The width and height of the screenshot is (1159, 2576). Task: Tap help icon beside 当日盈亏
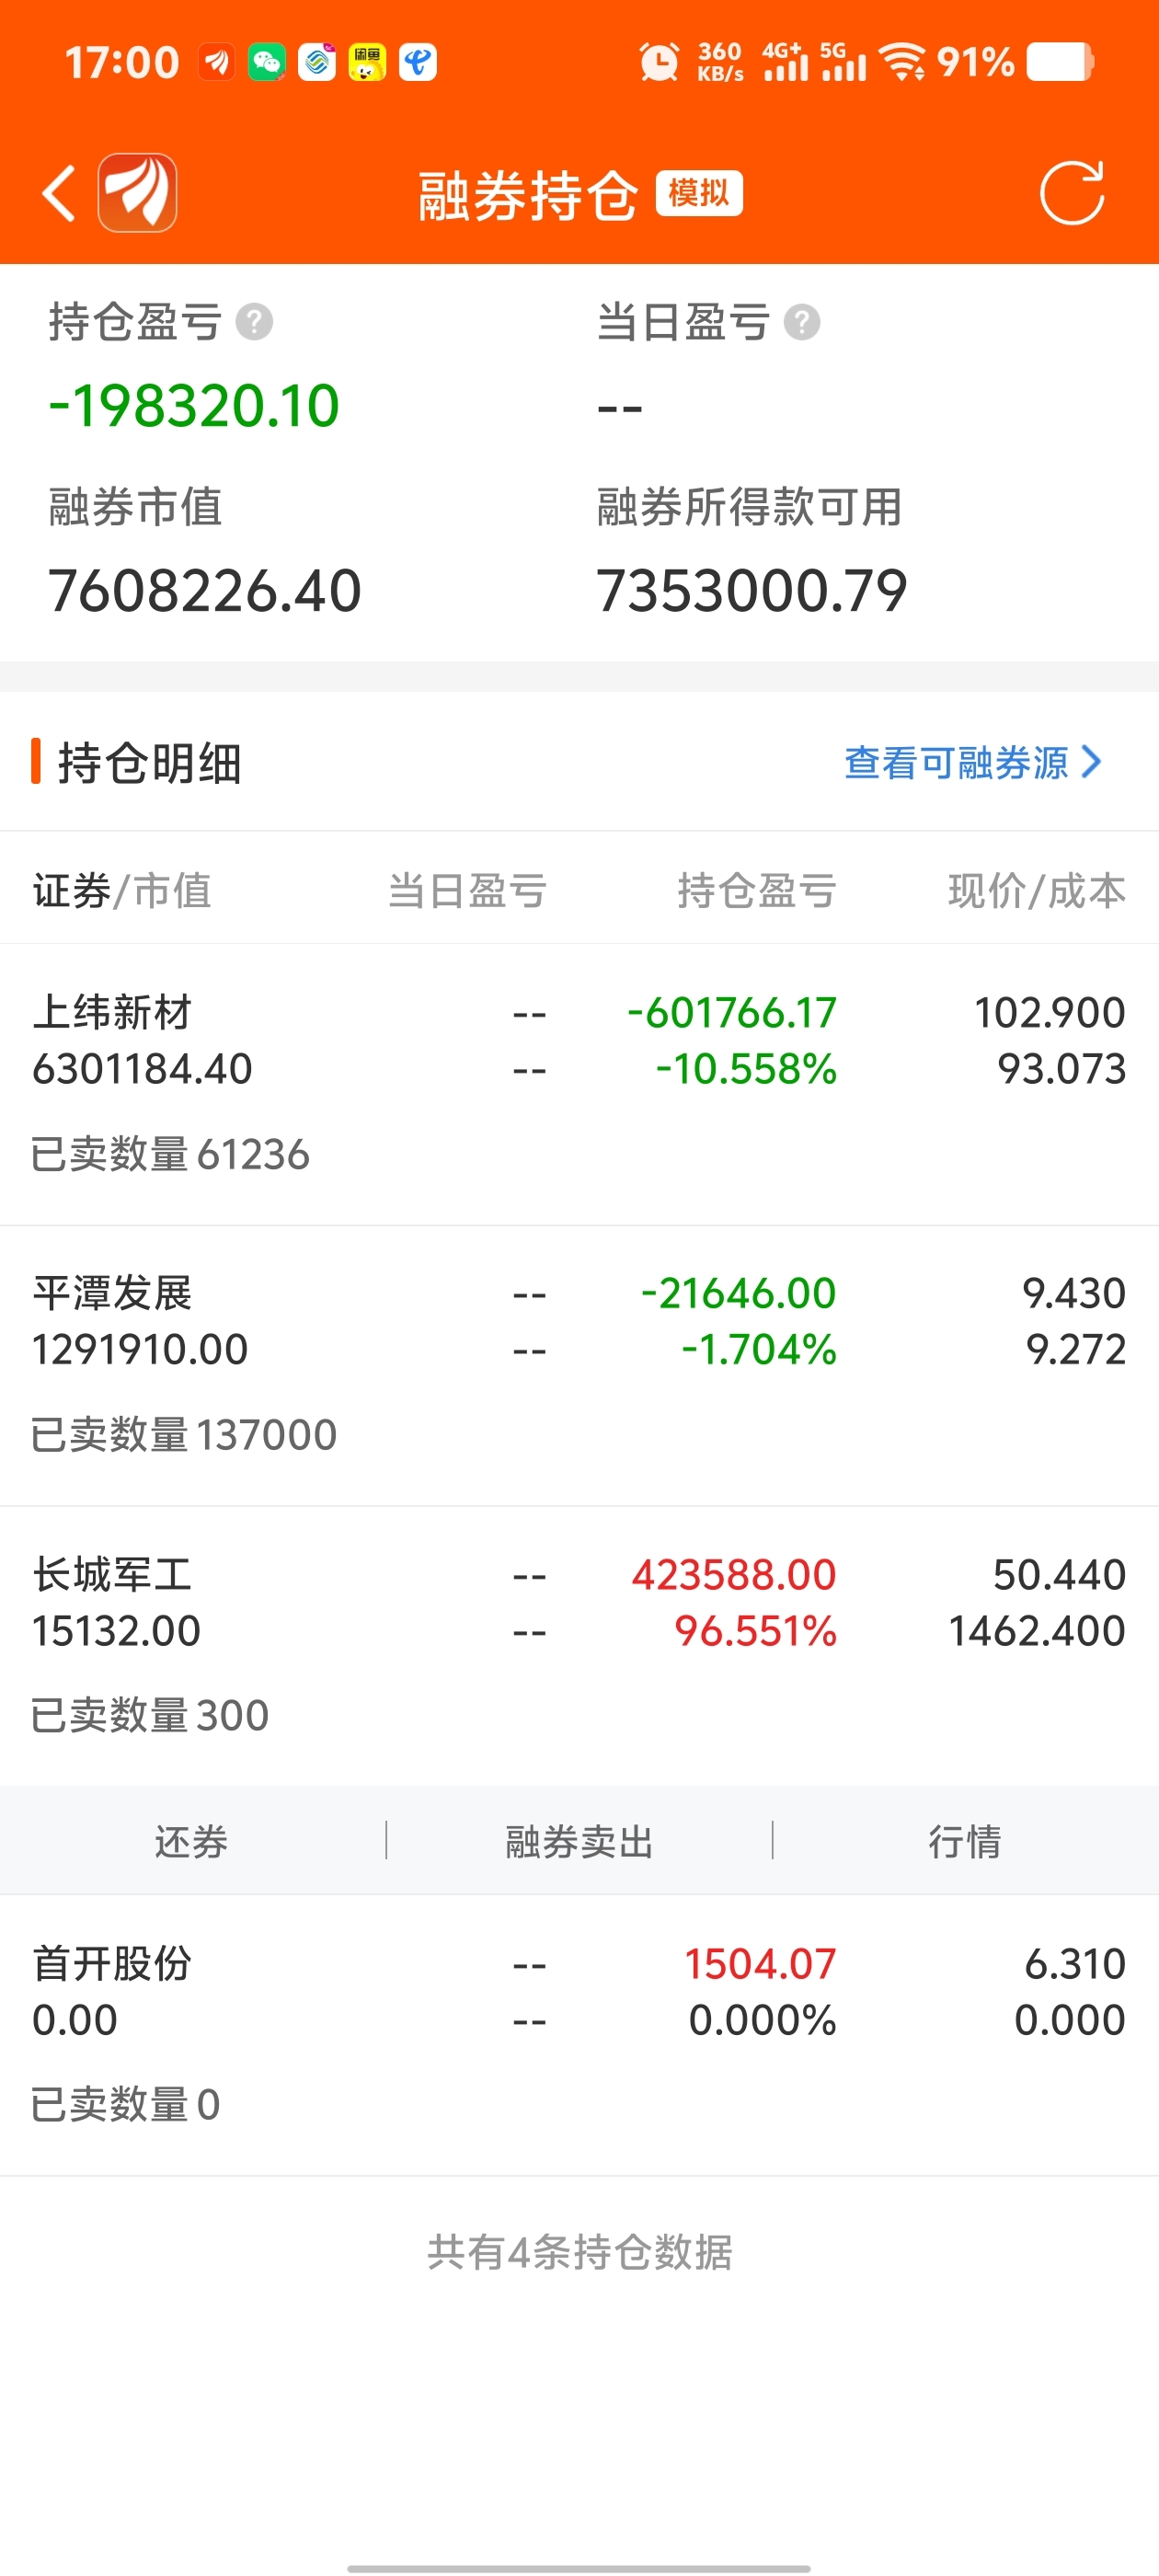pyautogui.click(x=801, y=323)
